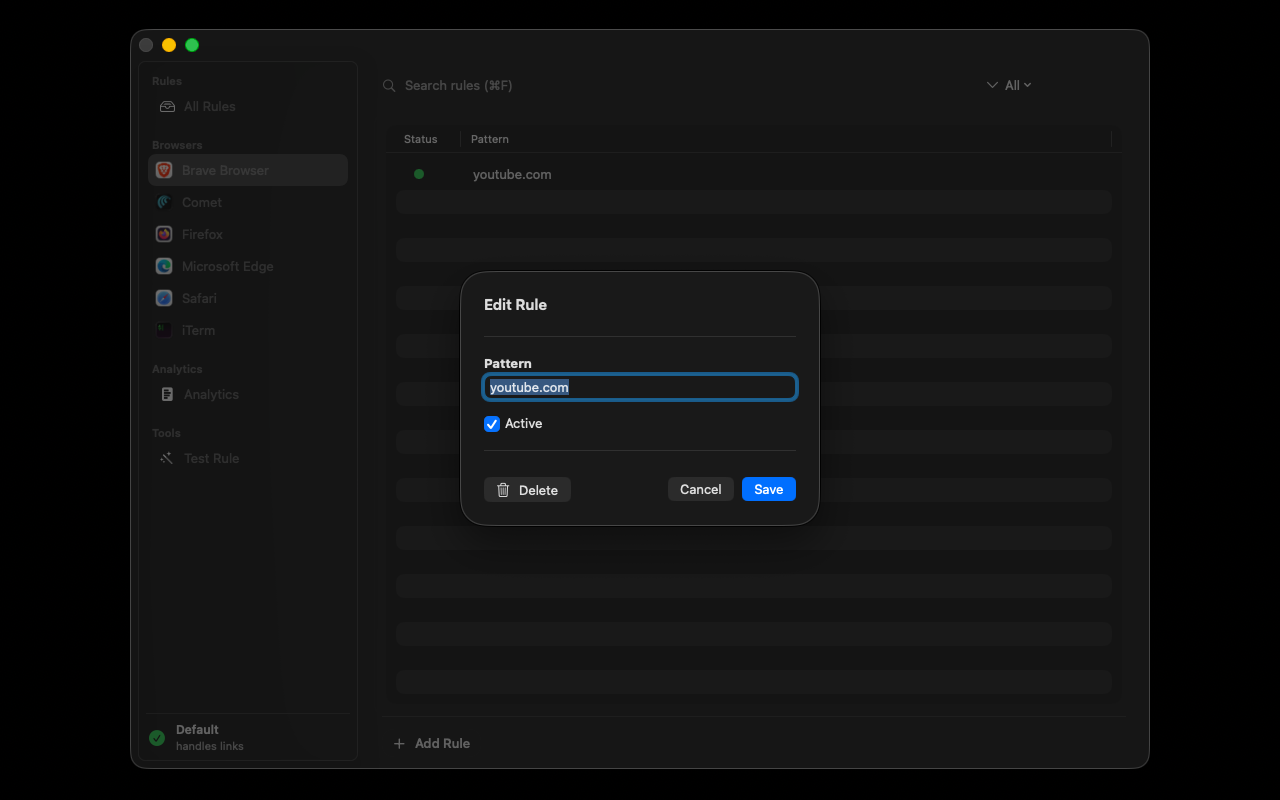Open the All filter dropdown
Image resolution: width=1280 pixels, height=800 pixels.
[1009, 85]
